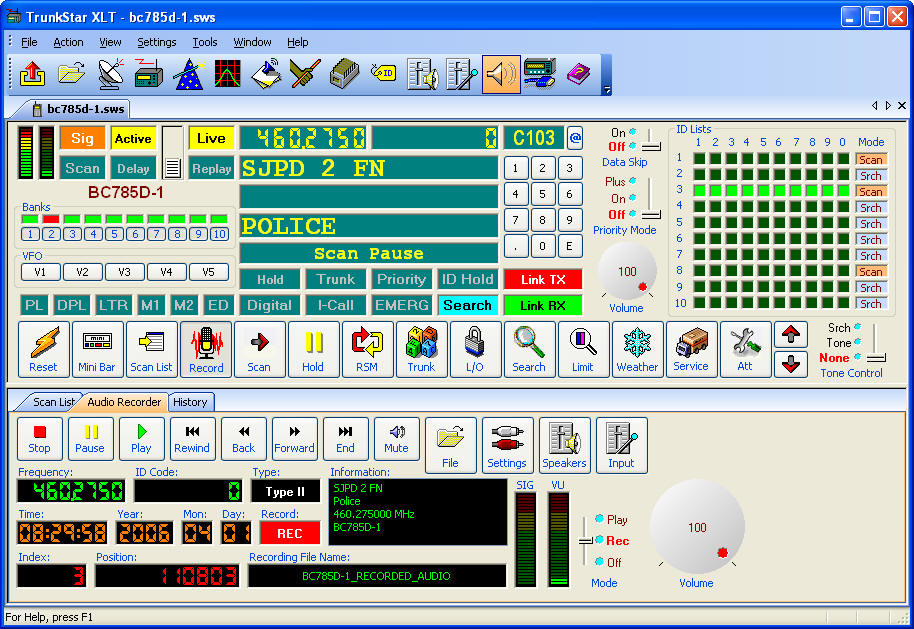Select Data Skip On option
Image resolution: width=914 pixels, height=629 pixels.
[x=622, y=132]
